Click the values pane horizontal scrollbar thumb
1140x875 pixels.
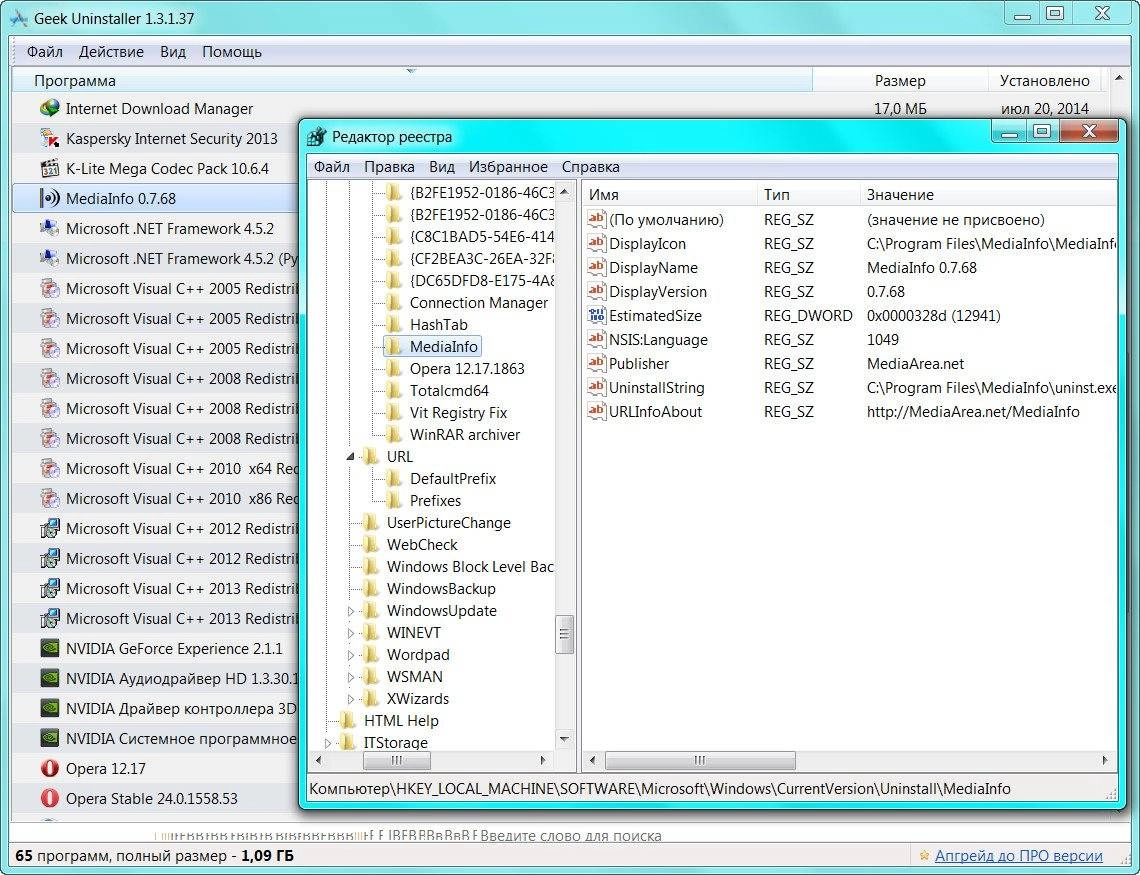(x=699, y=760)
